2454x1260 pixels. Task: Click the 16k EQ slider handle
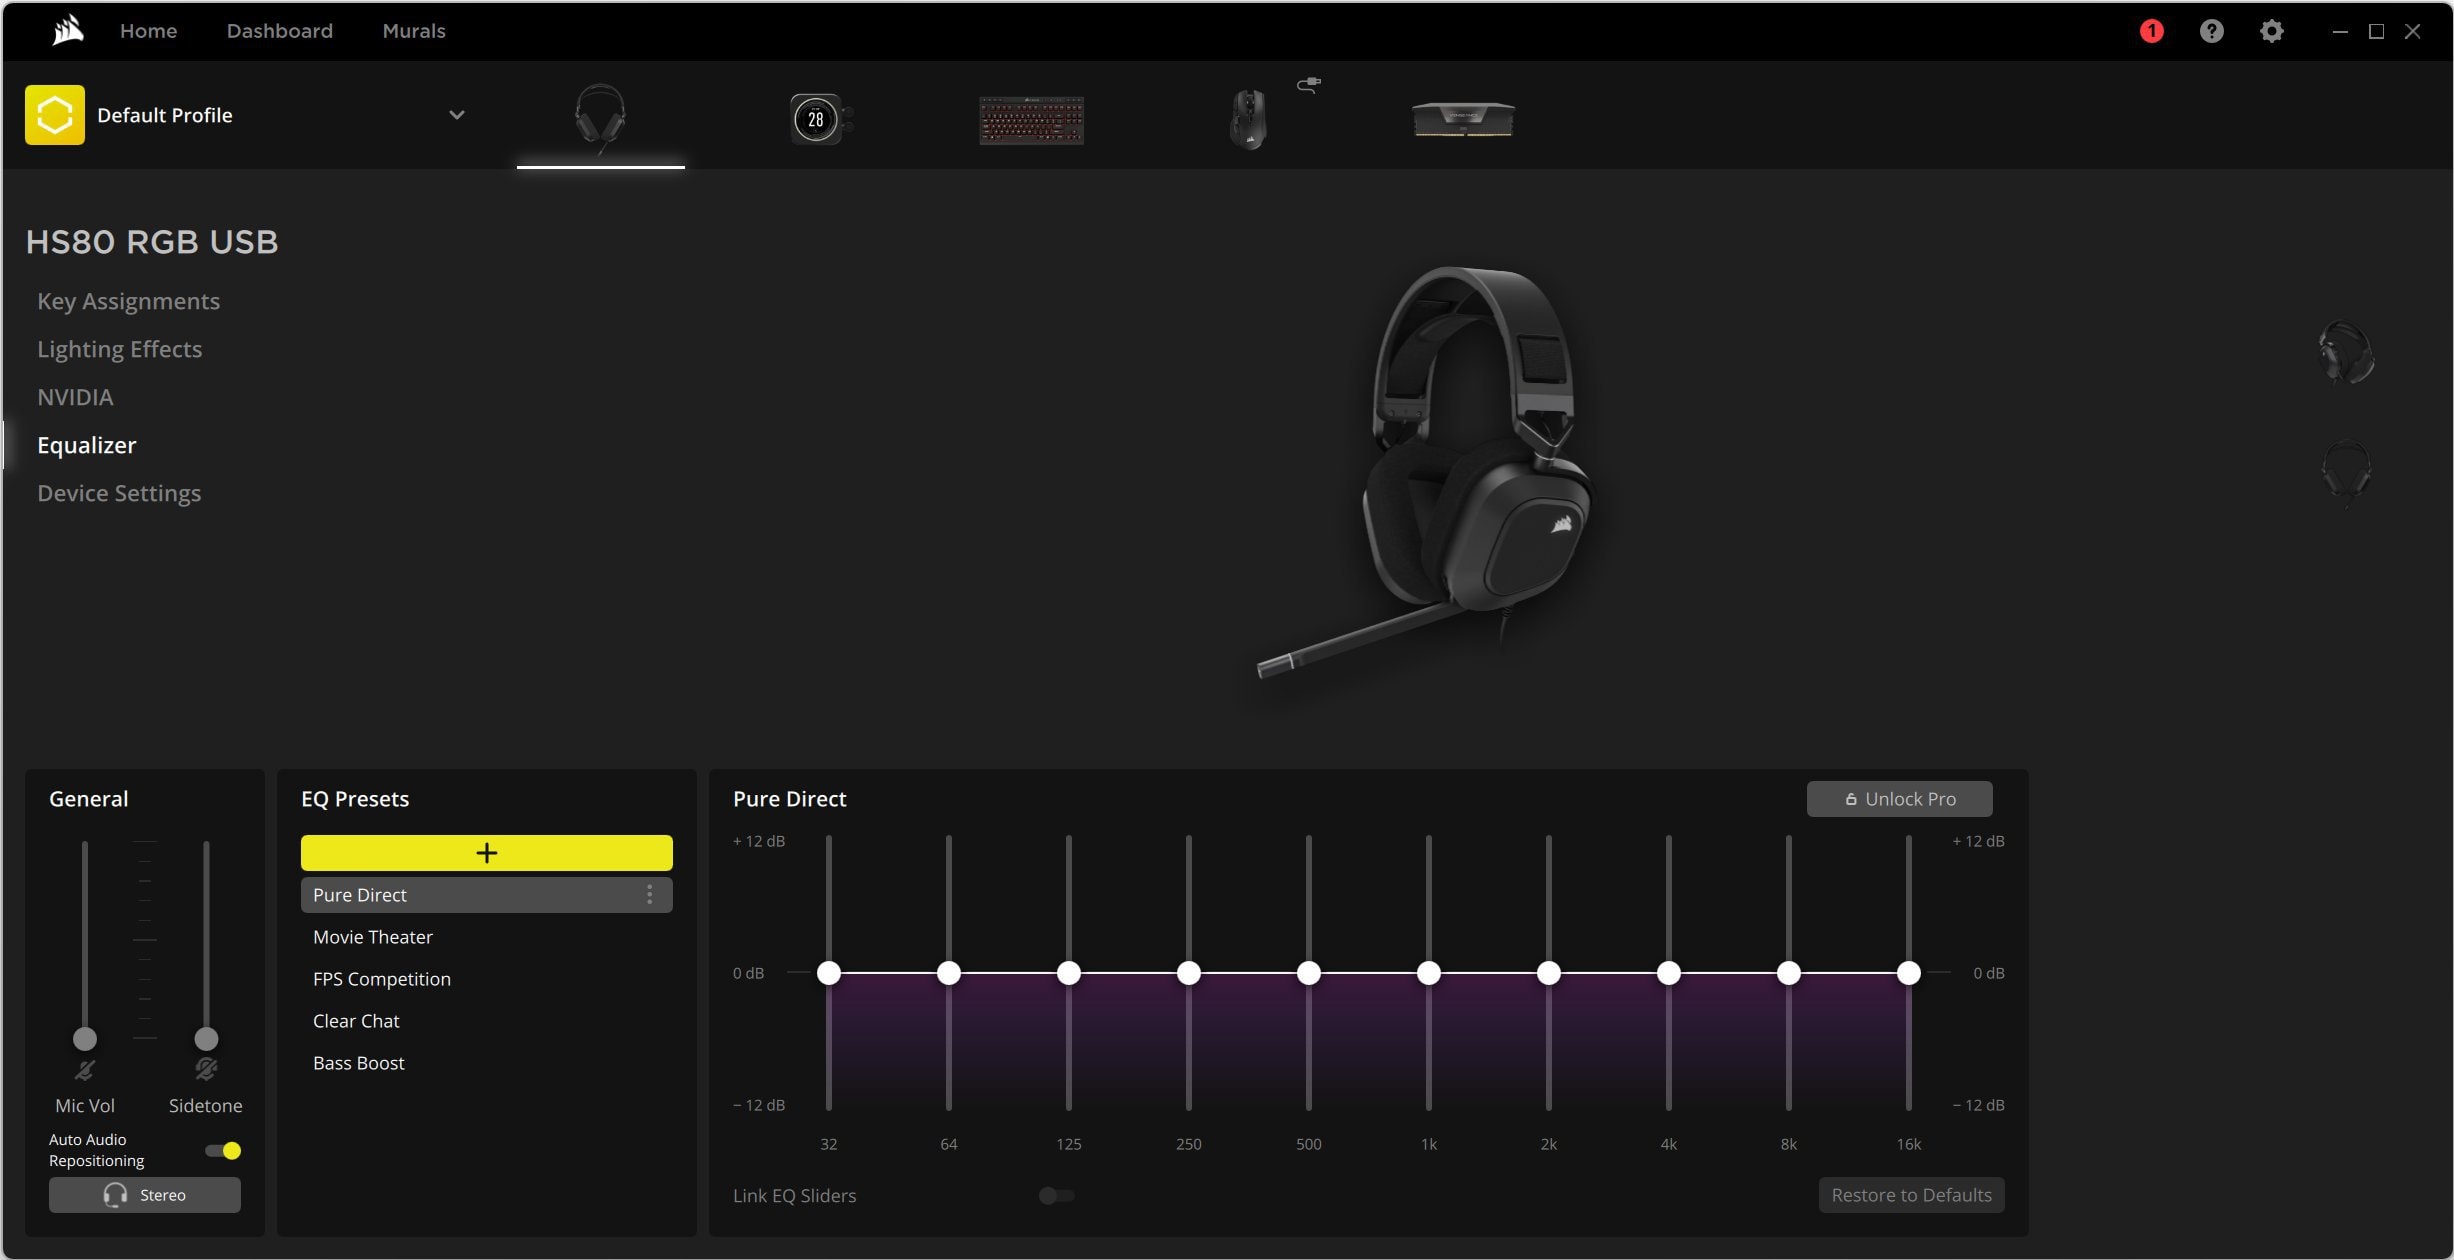click(x=1909, y=973)
